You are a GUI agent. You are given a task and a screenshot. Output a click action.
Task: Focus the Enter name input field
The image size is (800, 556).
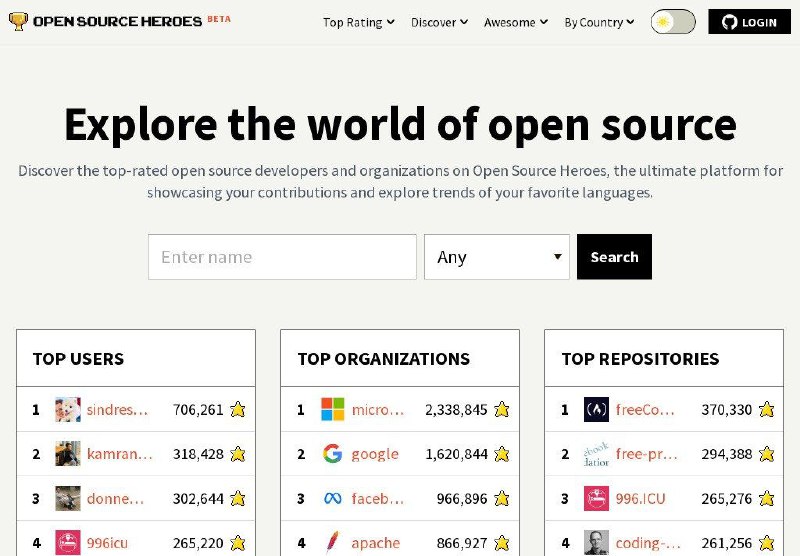282,257
